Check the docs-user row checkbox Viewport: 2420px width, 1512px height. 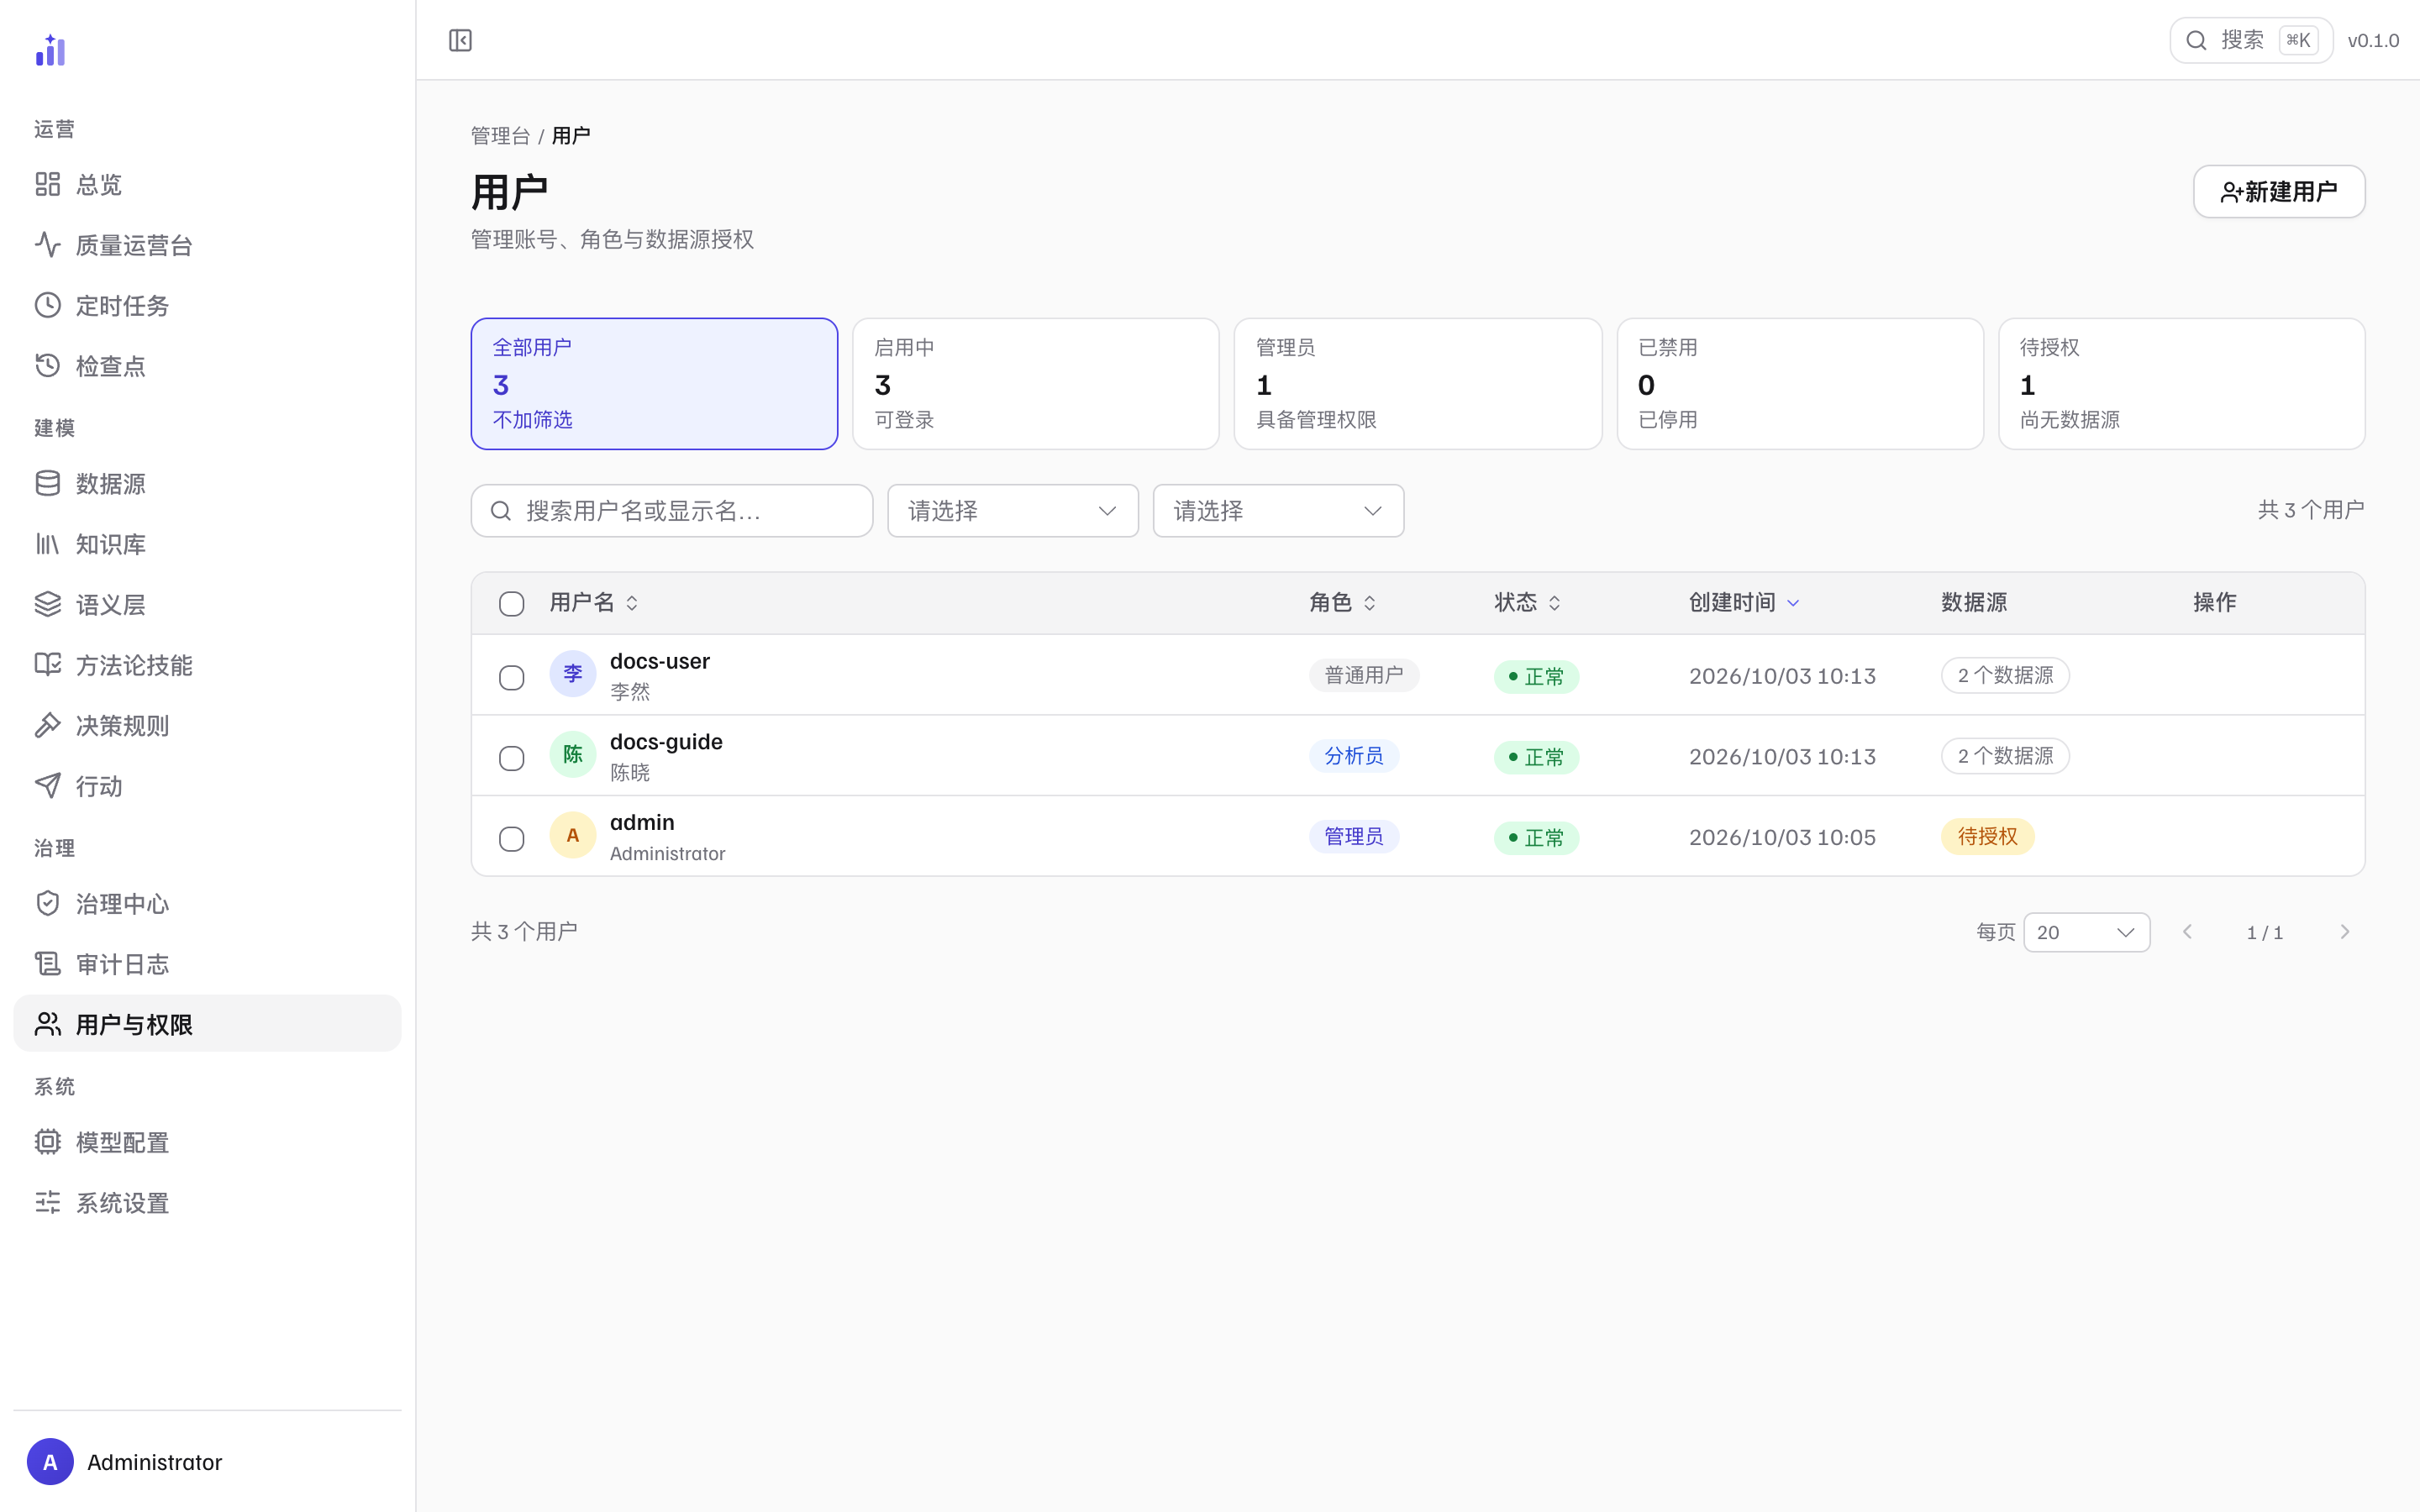tap(511, 678)
